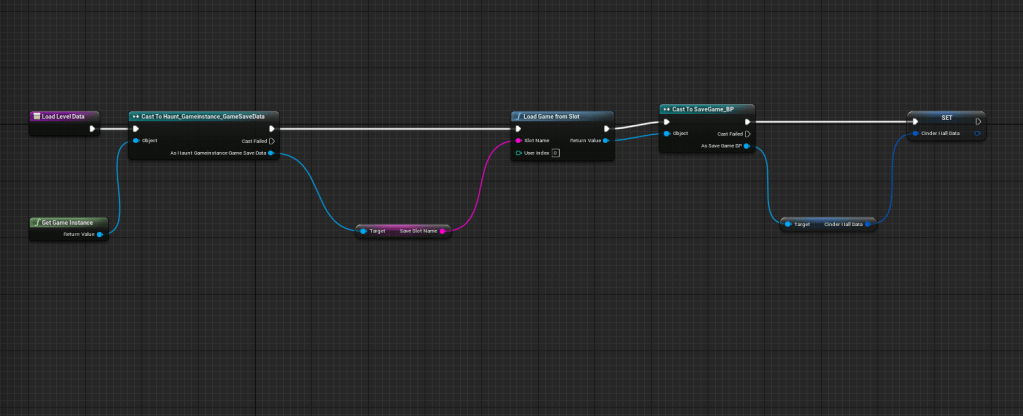Image resolution: width=1023 pixels, height=416 pixels.
Task: Click Return Value pin on Load Game from Slot
Action: coord(607,141)
